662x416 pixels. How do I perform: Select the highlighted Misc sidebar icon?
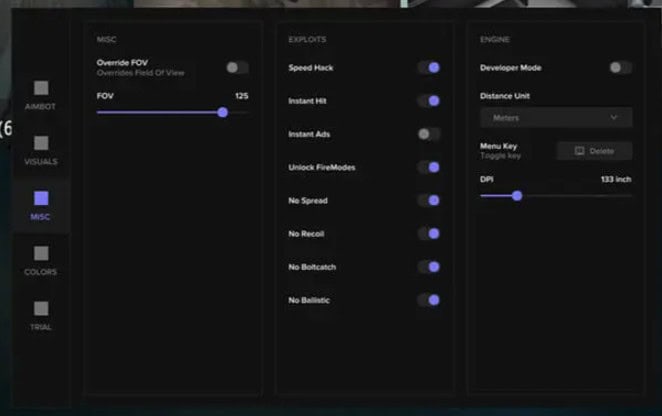tap(41, 199)
